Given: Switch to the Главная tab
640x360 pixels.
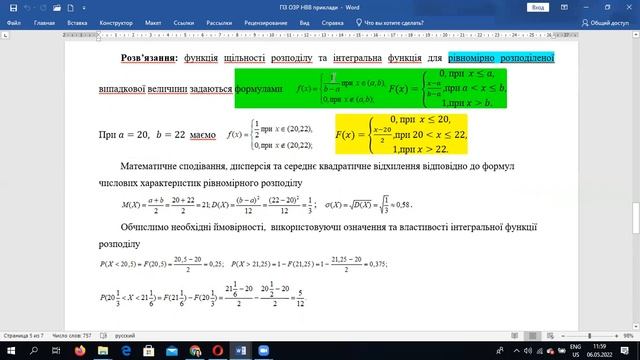Looking at the screenshot, I should (44, 23).
